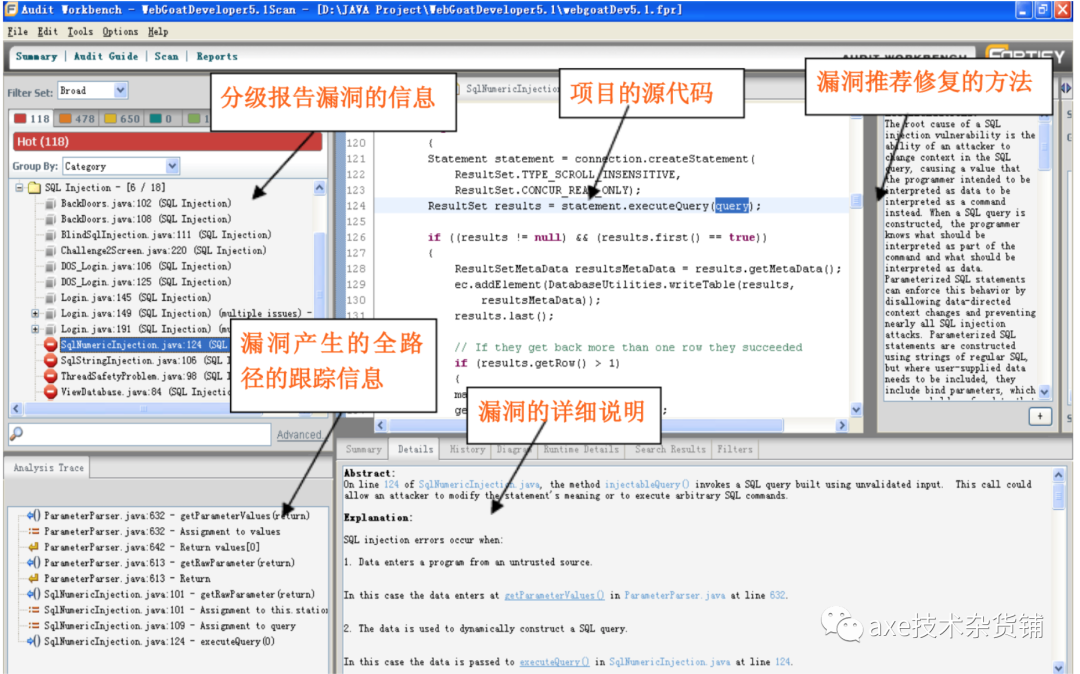
Task: Open the Advanced search link
Action: [299, 434]
